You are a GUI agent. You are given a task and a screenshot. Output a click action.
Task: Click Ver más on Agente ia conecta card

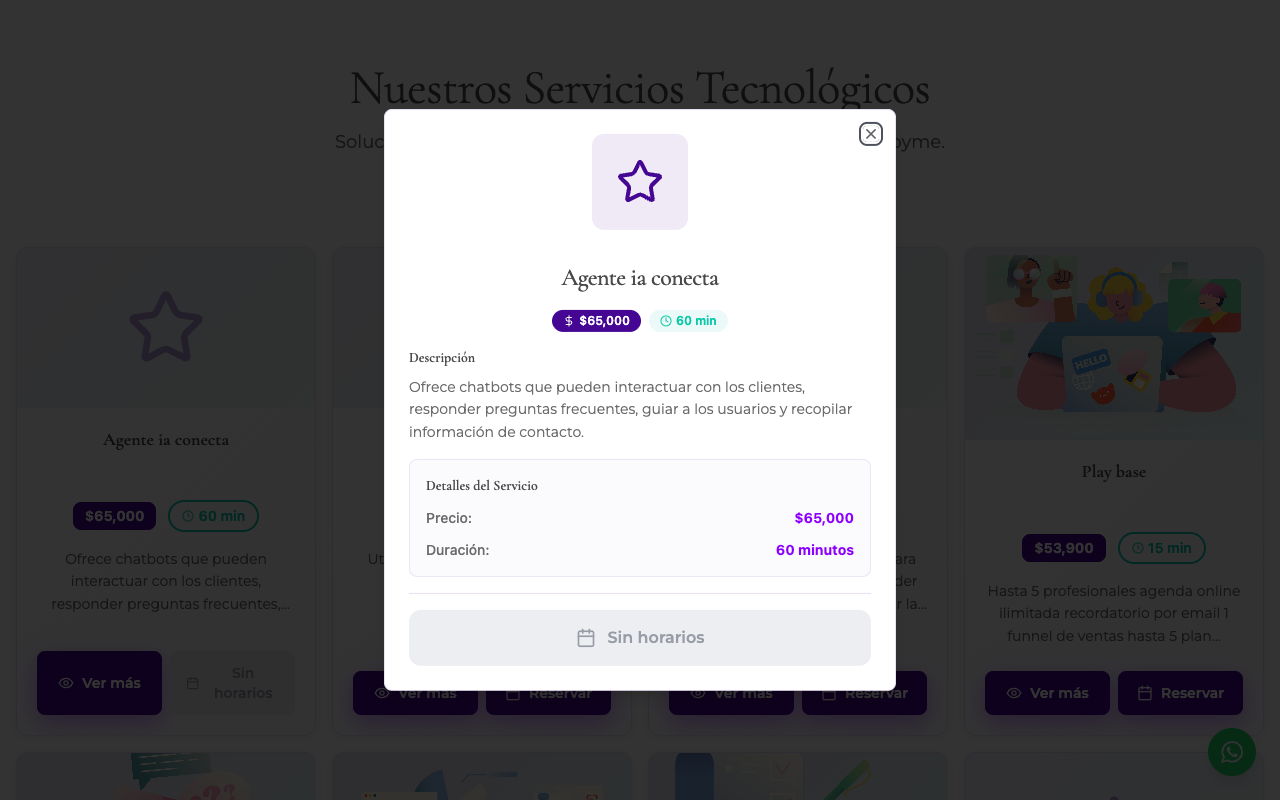[99, 683]
